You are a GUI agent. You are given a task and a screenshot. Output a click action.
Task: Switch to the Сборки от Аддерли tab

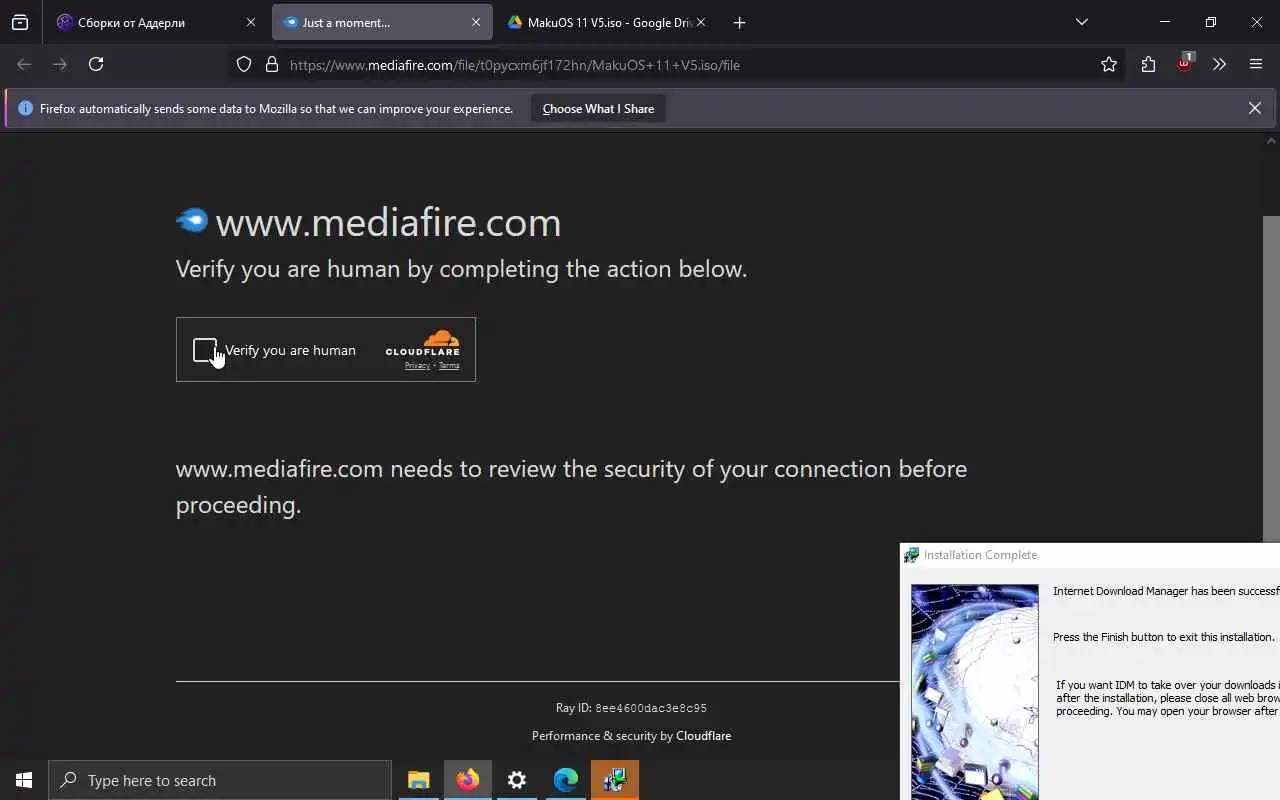(156, 22)
